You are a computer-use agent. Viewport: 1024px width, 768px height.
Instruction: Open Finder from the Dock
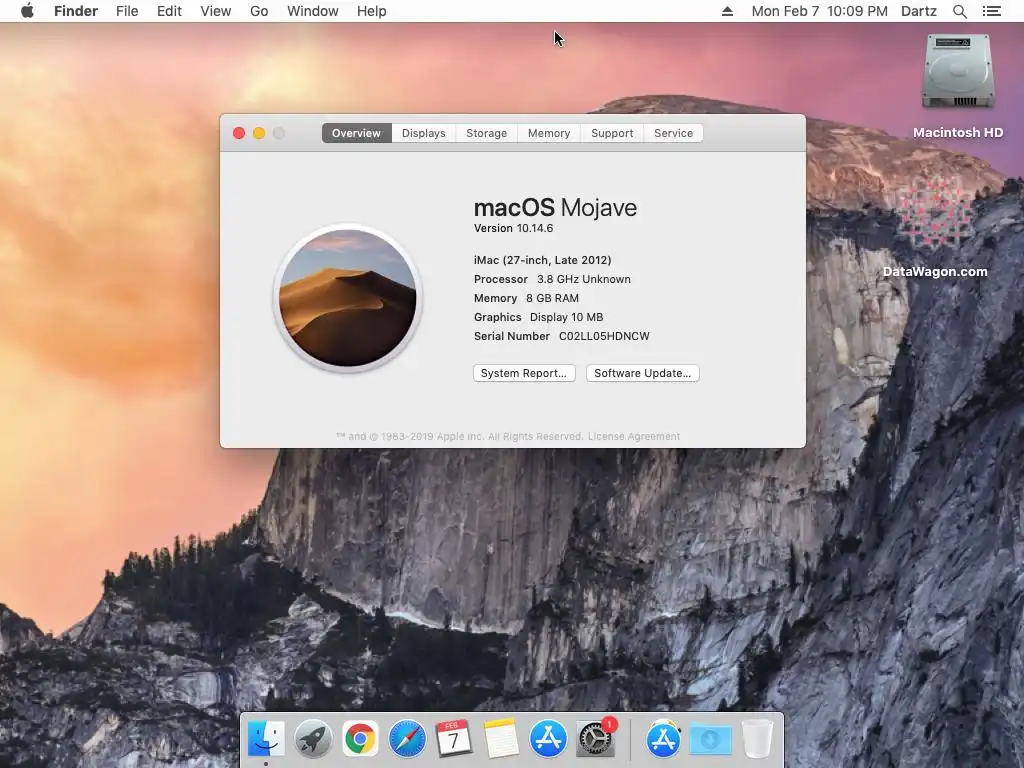(x=266, y=739)
